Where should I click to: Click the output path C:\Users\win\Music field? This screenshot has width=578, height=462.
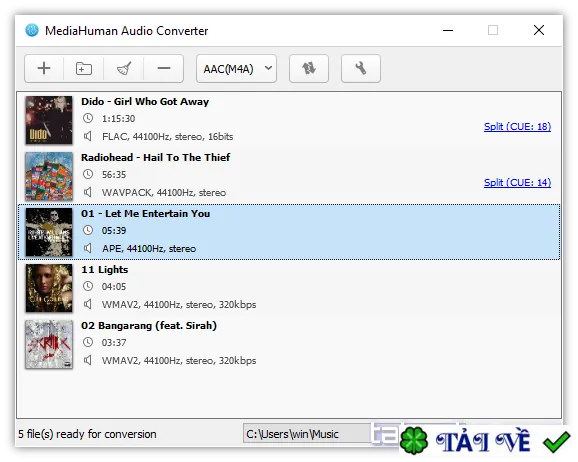click(x=307, y=434)
